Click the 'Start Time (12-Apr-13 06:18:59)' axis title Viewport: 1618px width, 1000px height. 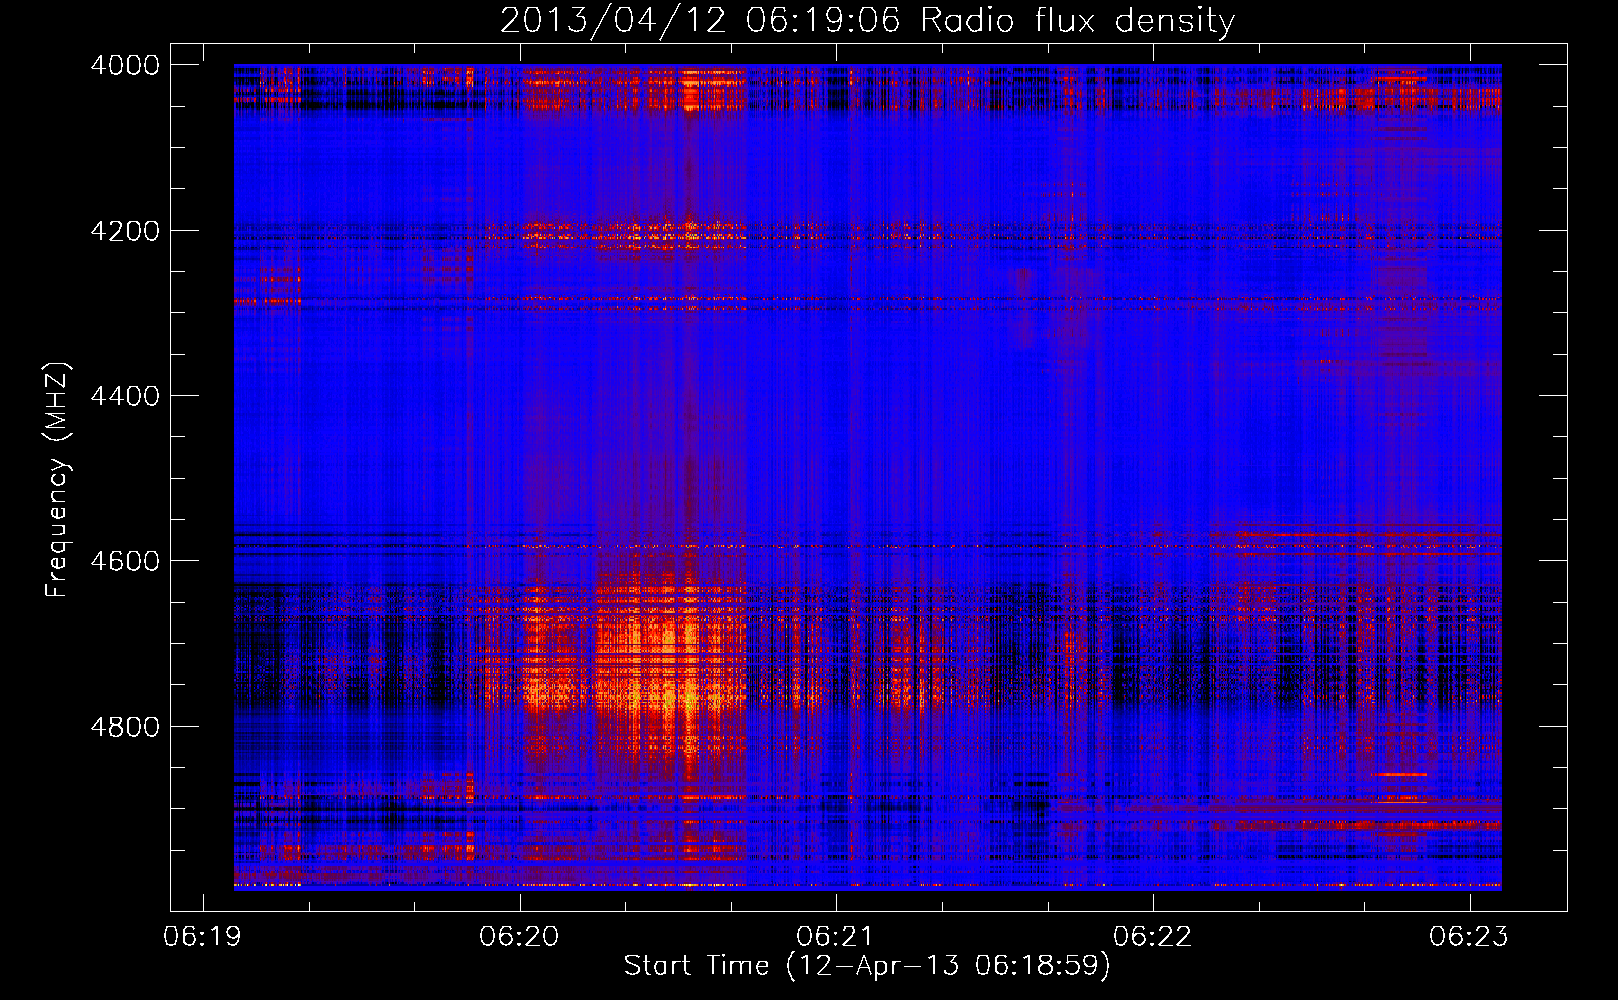(867, 966)
